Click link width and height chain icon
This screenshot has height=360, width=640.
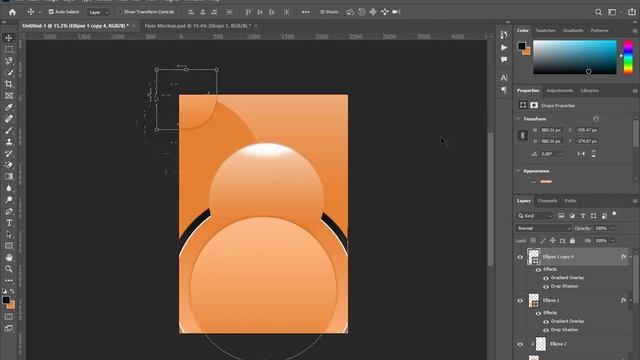522,136
